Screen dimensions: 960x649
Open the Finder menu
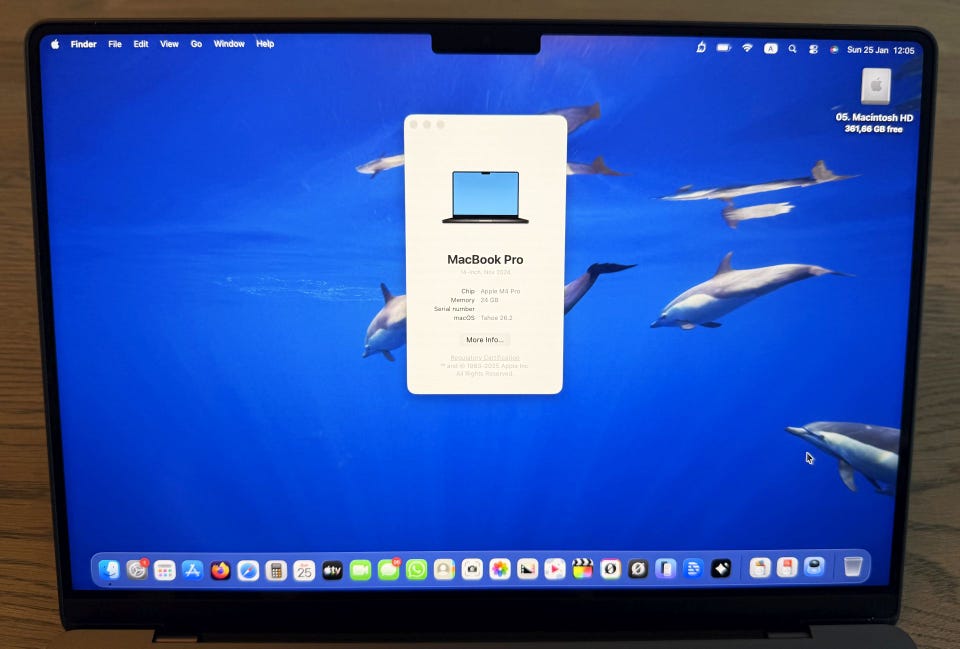(x=83, y=44)
